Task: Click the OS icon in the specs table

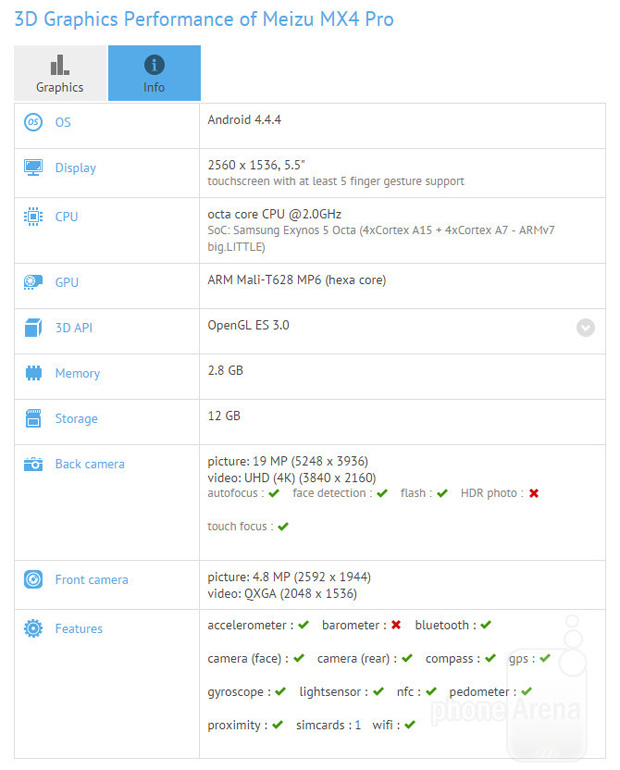Action: click(x=34, y=122)
